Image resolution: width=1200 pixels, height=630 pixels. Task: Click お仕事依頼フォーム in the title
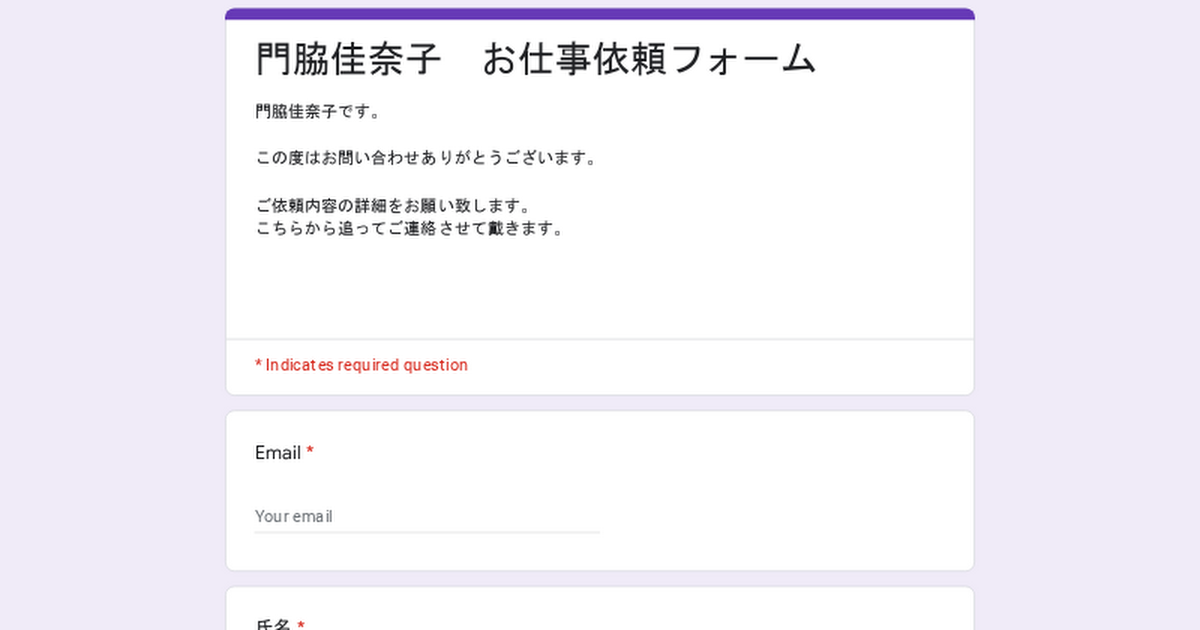tap(649, 60)
